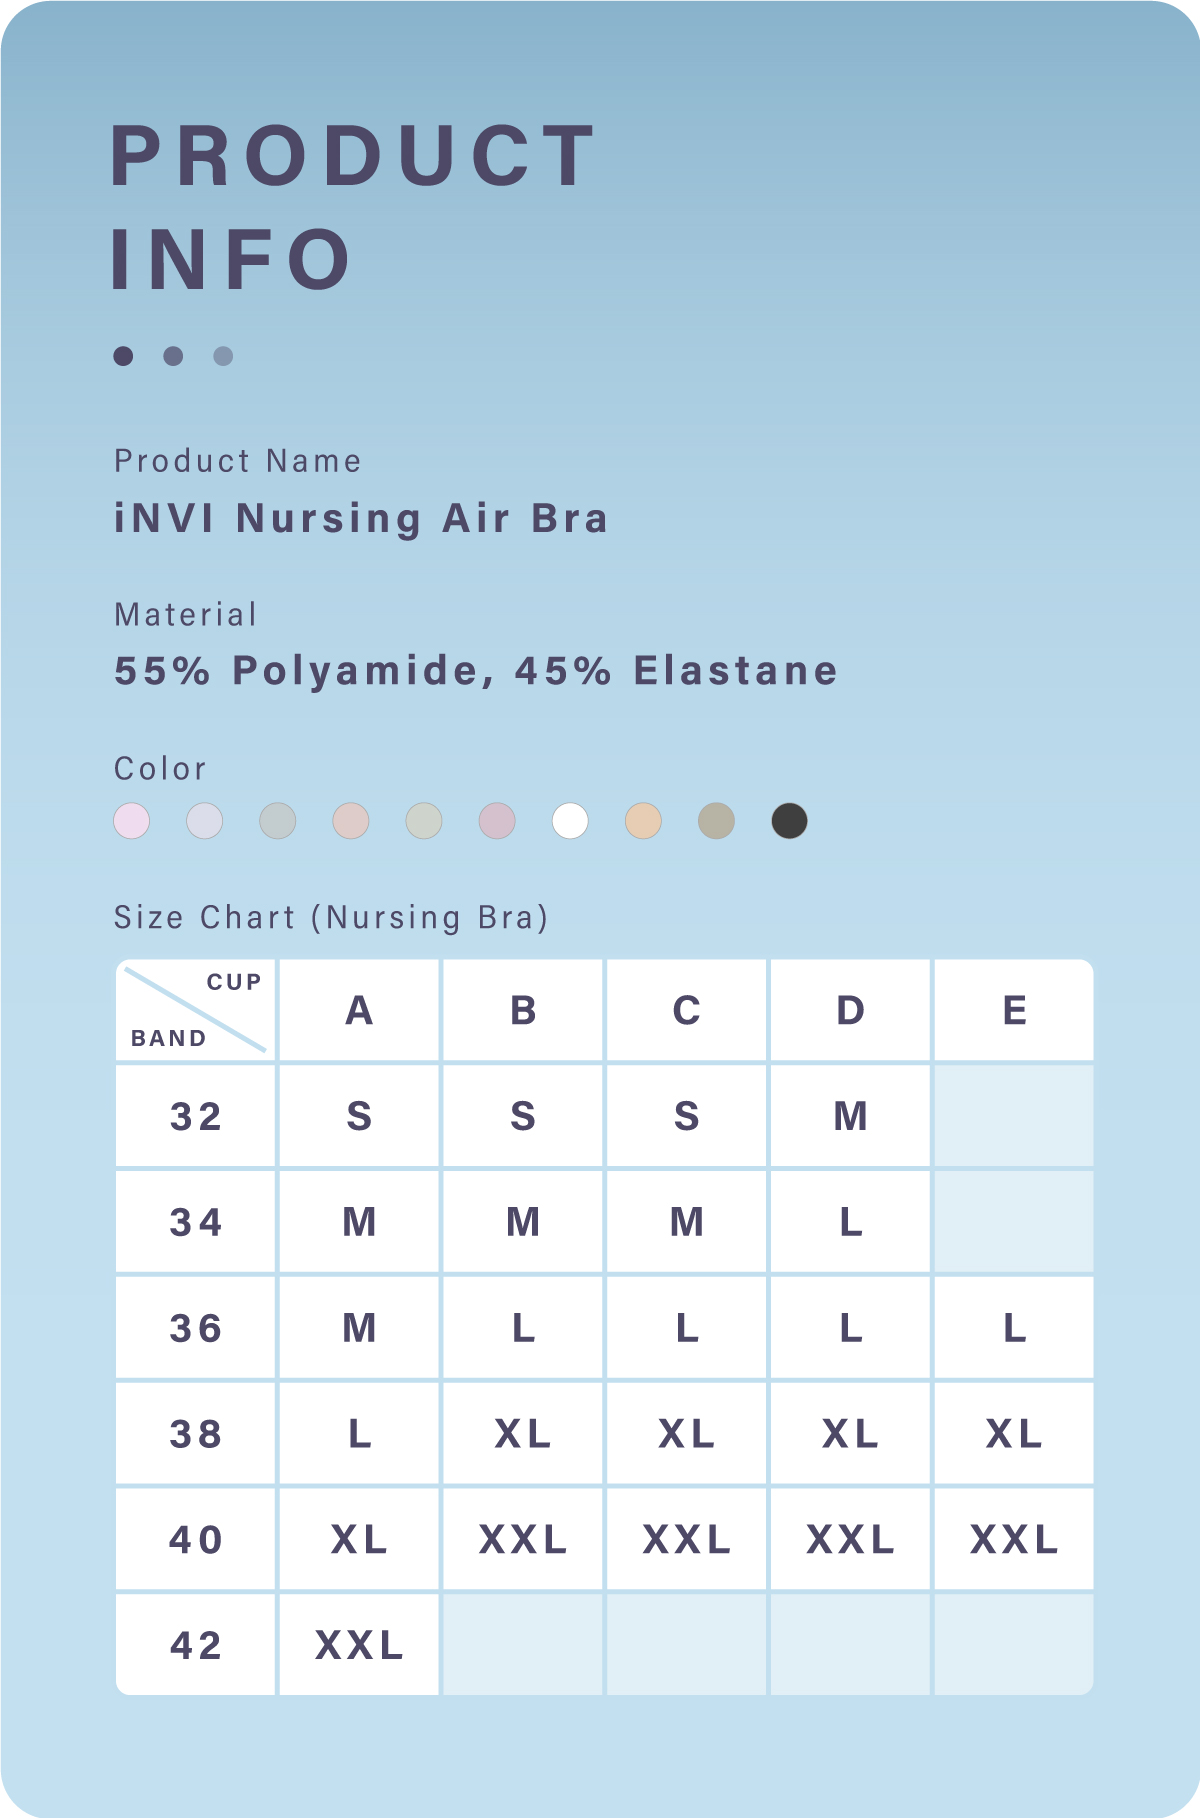The width and height of the screenshot is (1200, 1818).
Task: Click the XXL cell in row 42
Action: [359, 1645]
